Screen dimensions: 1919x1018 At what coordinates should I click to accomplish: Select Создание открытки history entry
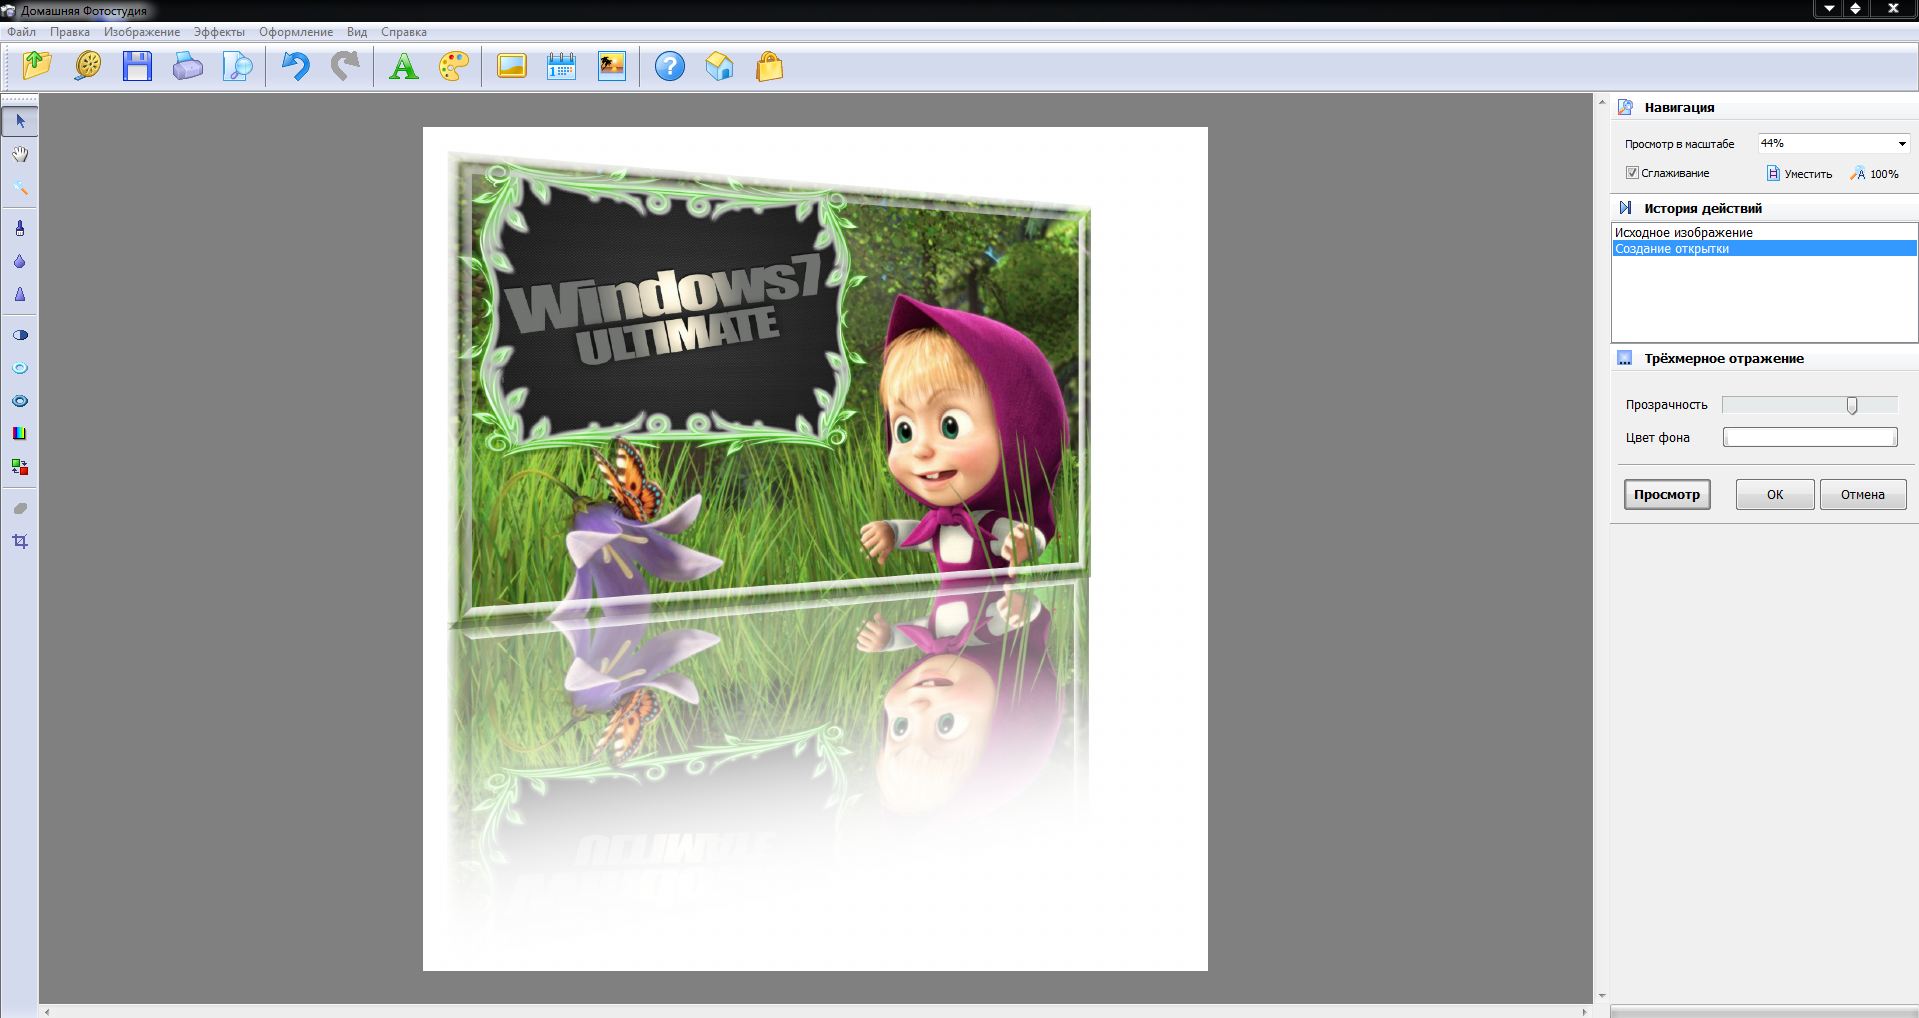coord(1765,248)
